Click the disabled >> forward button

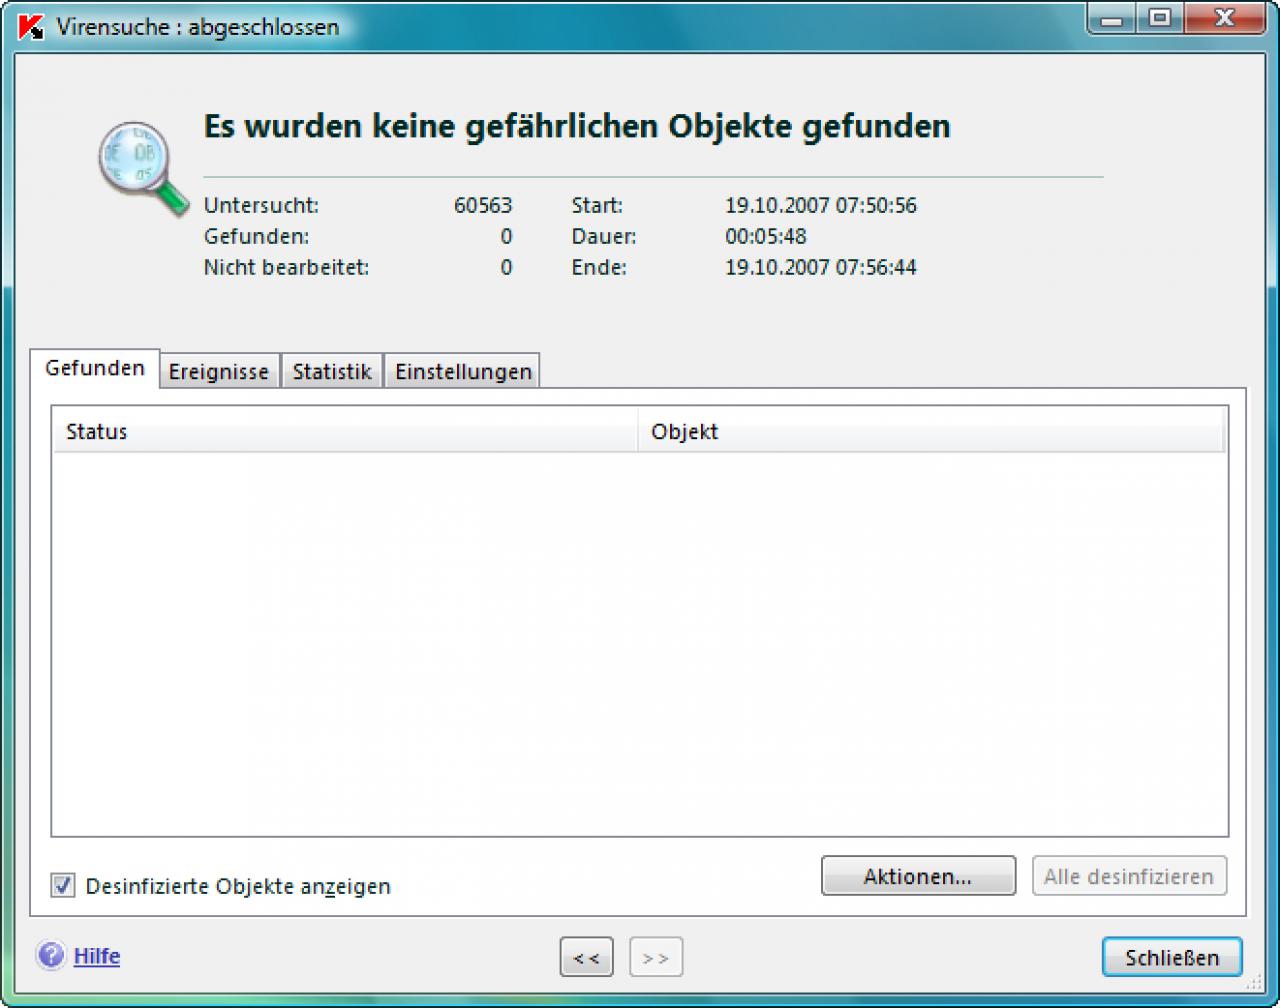click(656, 957)
